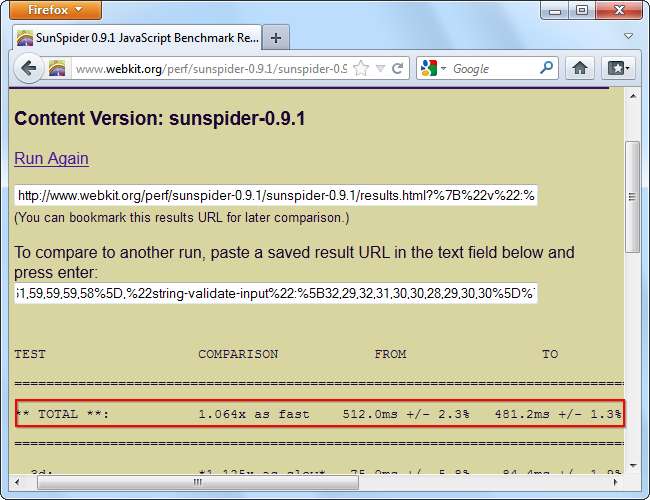Select the SunSpider 0.9.1 JavaScript Benchmark tab
The image size is (650, 500).
tap(137, 38)
